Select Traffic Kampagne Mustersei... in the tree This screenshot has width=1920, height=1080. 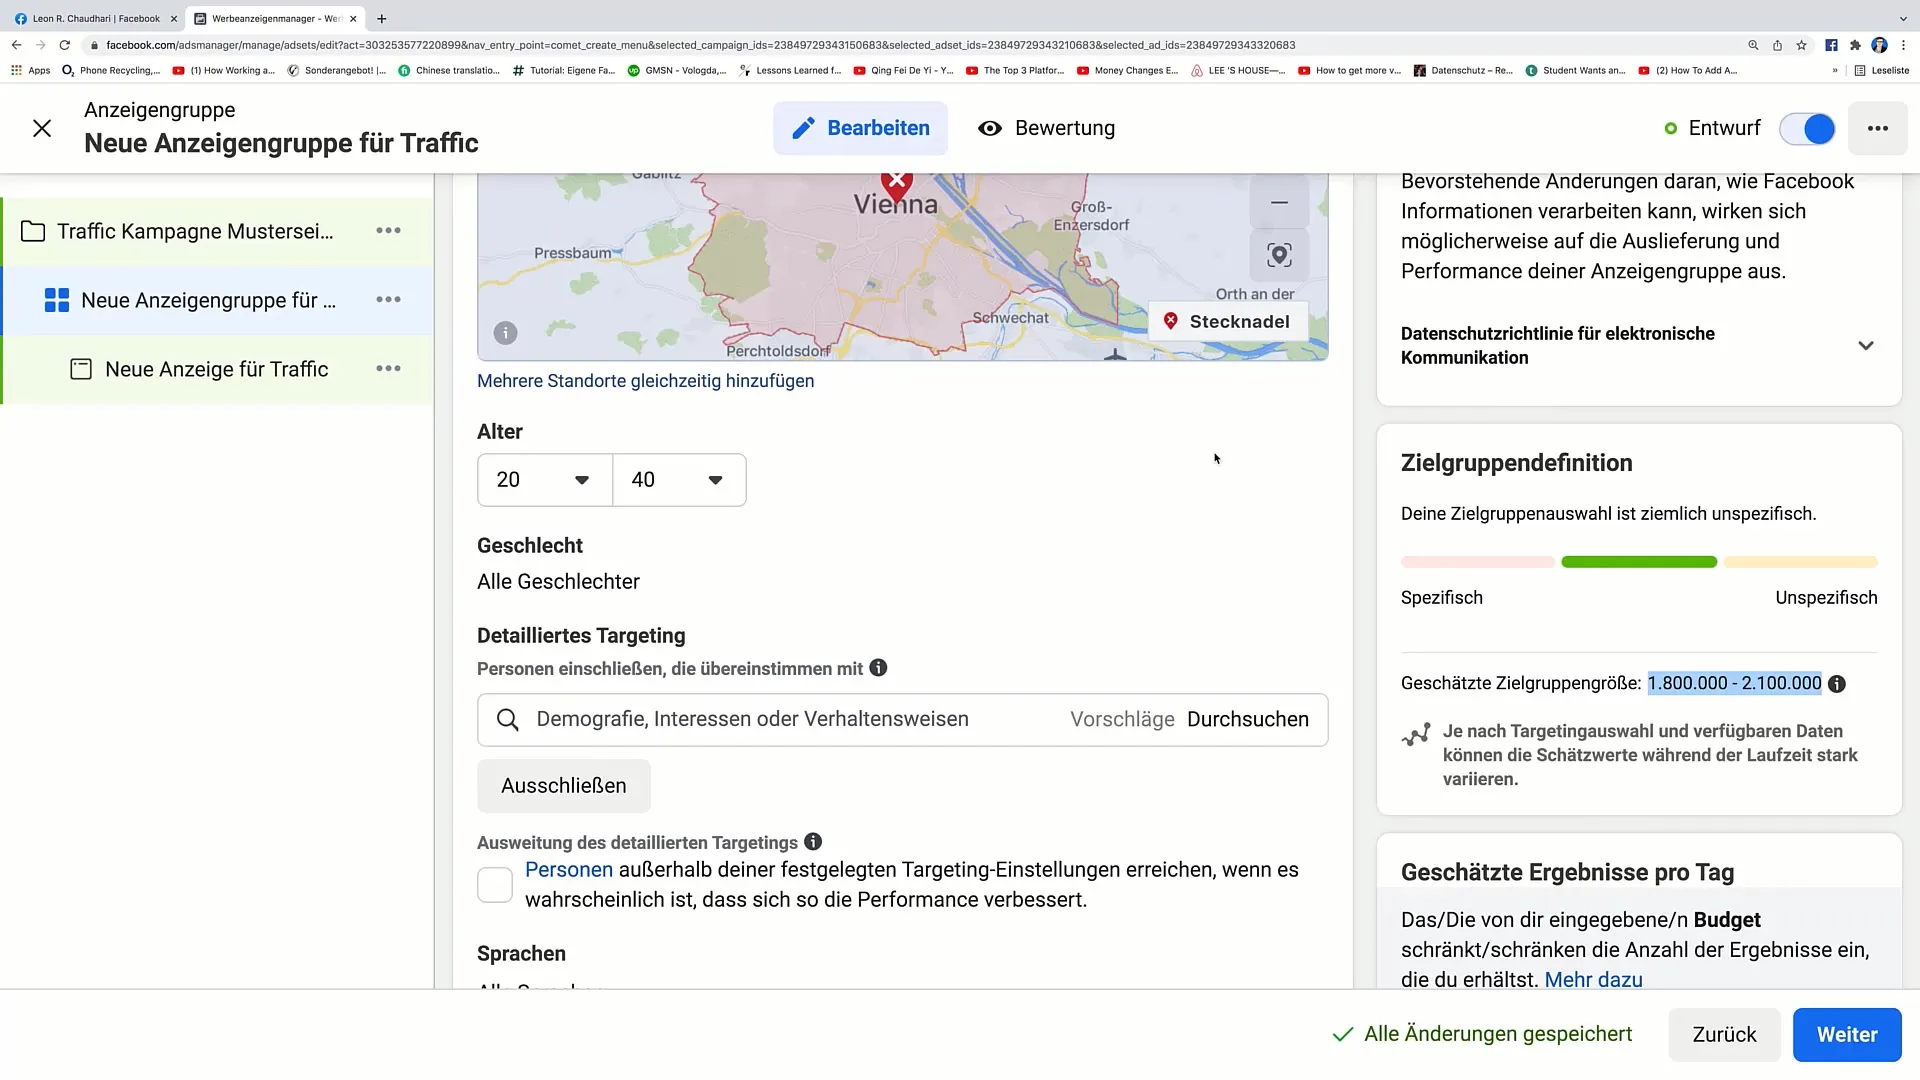tap(195, 231)
